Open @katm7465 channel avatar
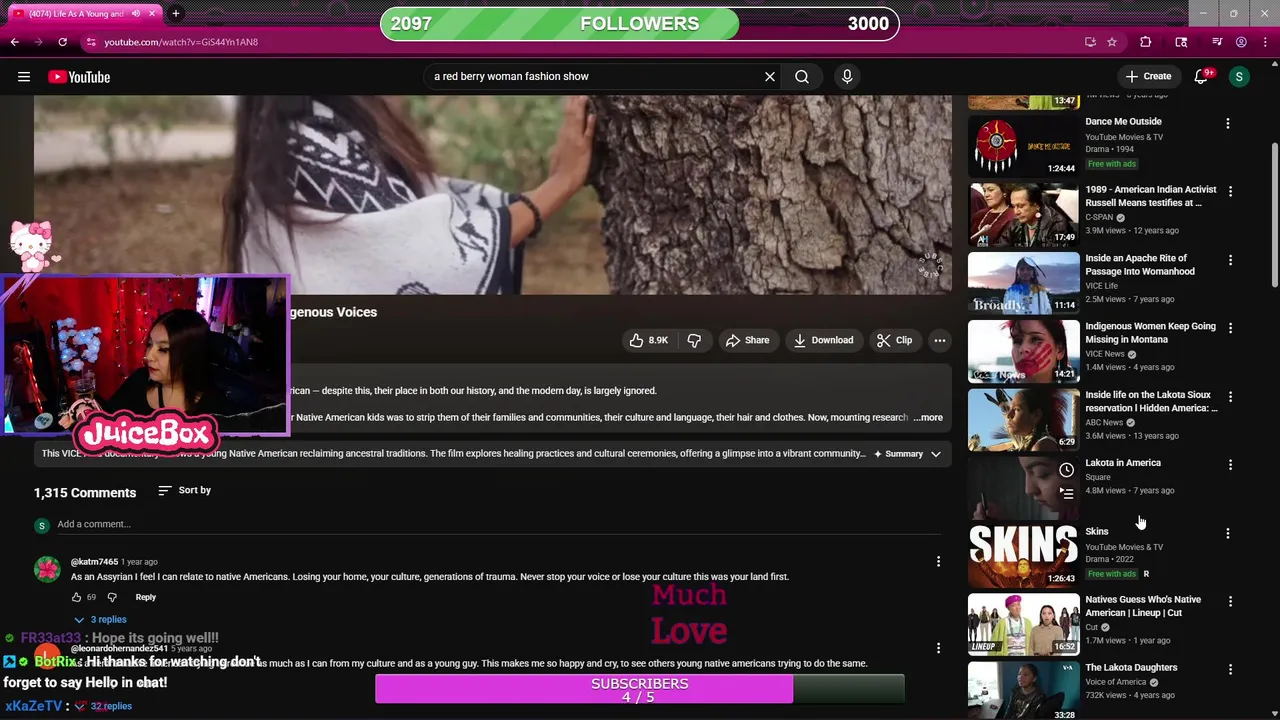The width and height of the screenshot is (1280, 720). (47, 569)
